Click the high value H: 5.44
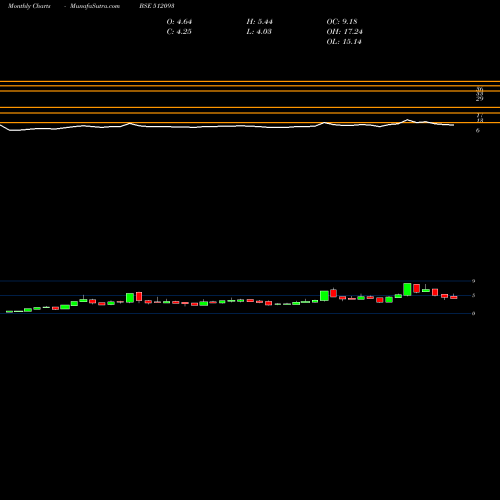This screenshot has height=500, width=500. pos(260,22)
